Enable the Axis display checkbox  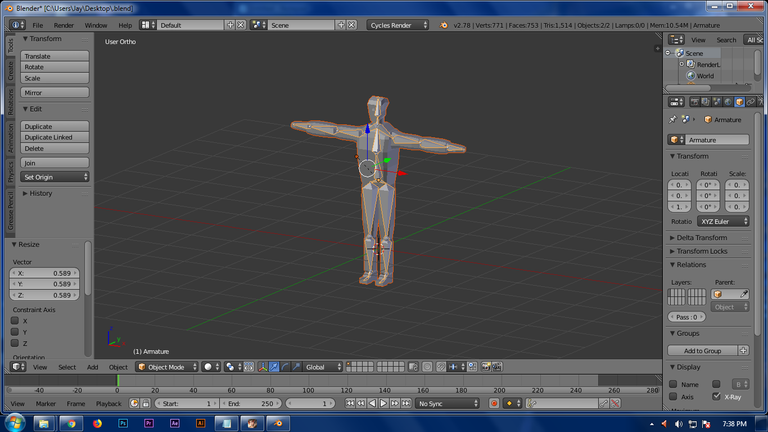[x=673, y=397]
